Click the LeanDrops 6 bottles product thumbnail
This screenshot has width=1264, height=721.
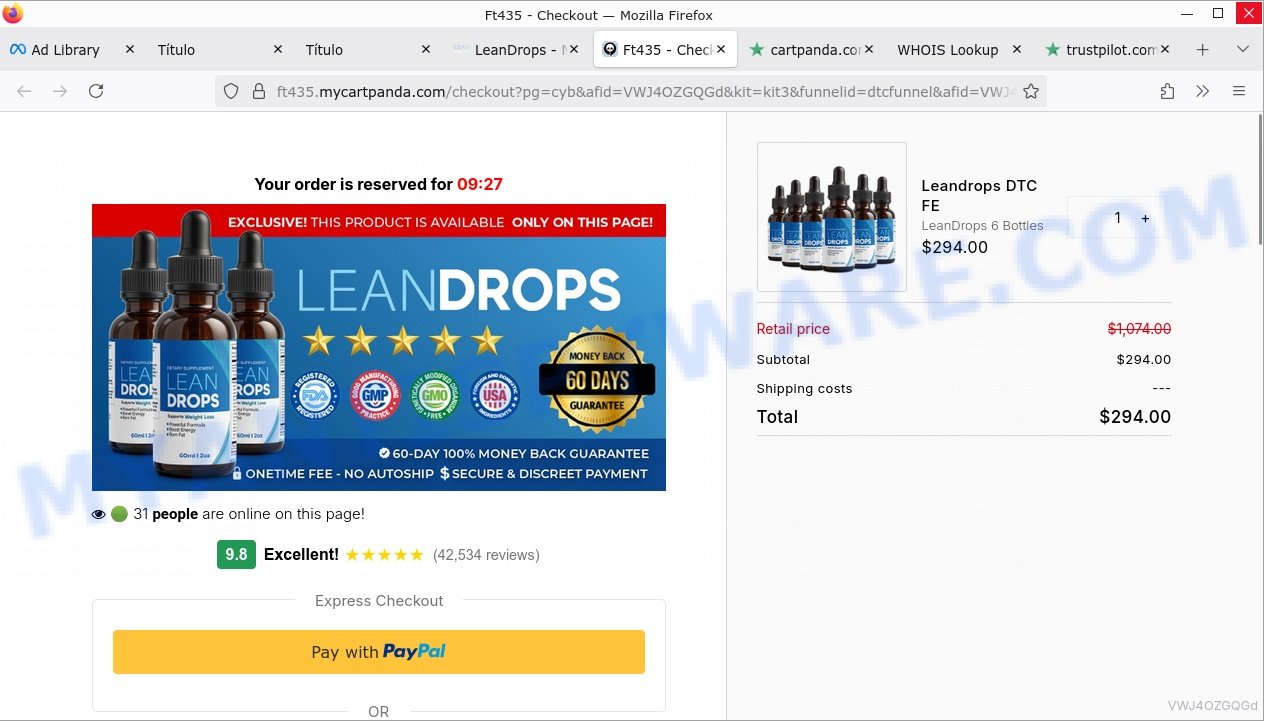click(832, 217)
